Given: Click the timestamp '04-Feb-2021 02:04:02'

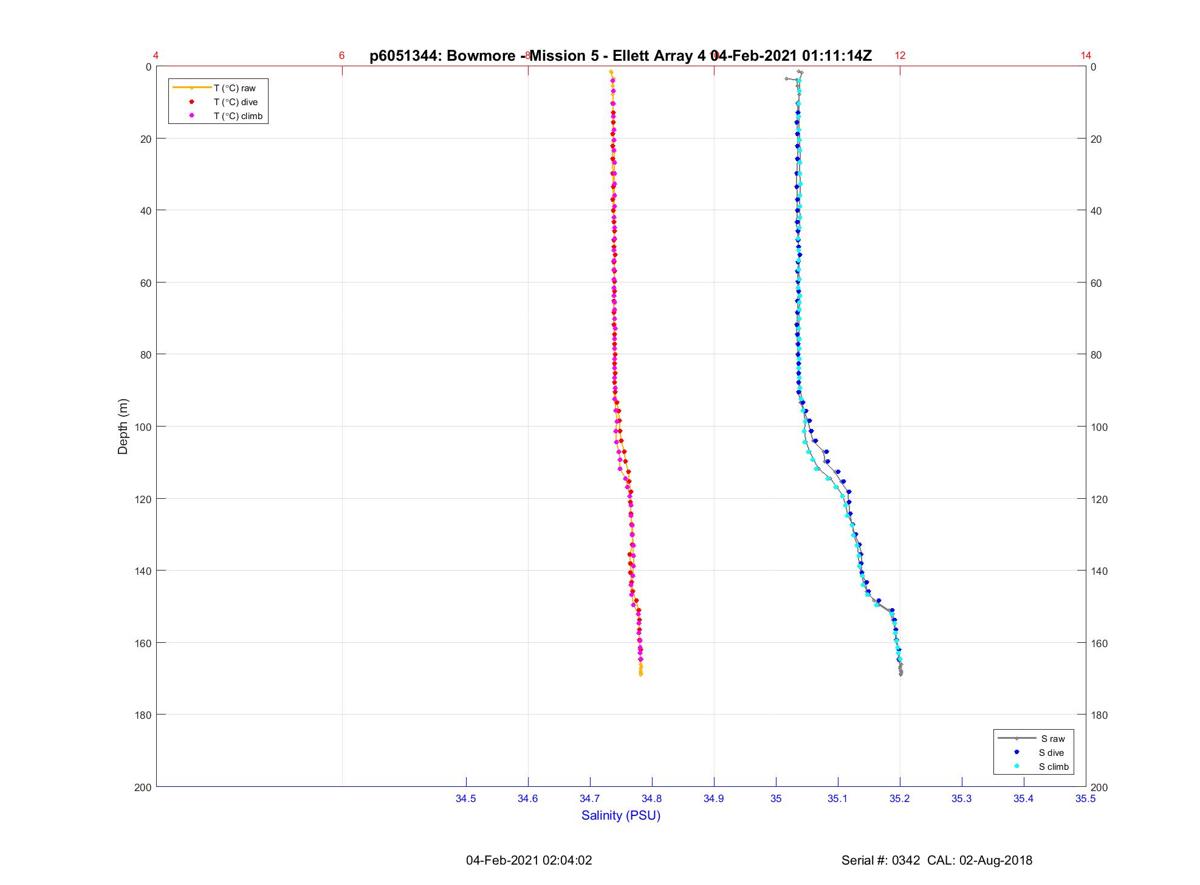Looking at the screenshot, I should tap(529, 860).
